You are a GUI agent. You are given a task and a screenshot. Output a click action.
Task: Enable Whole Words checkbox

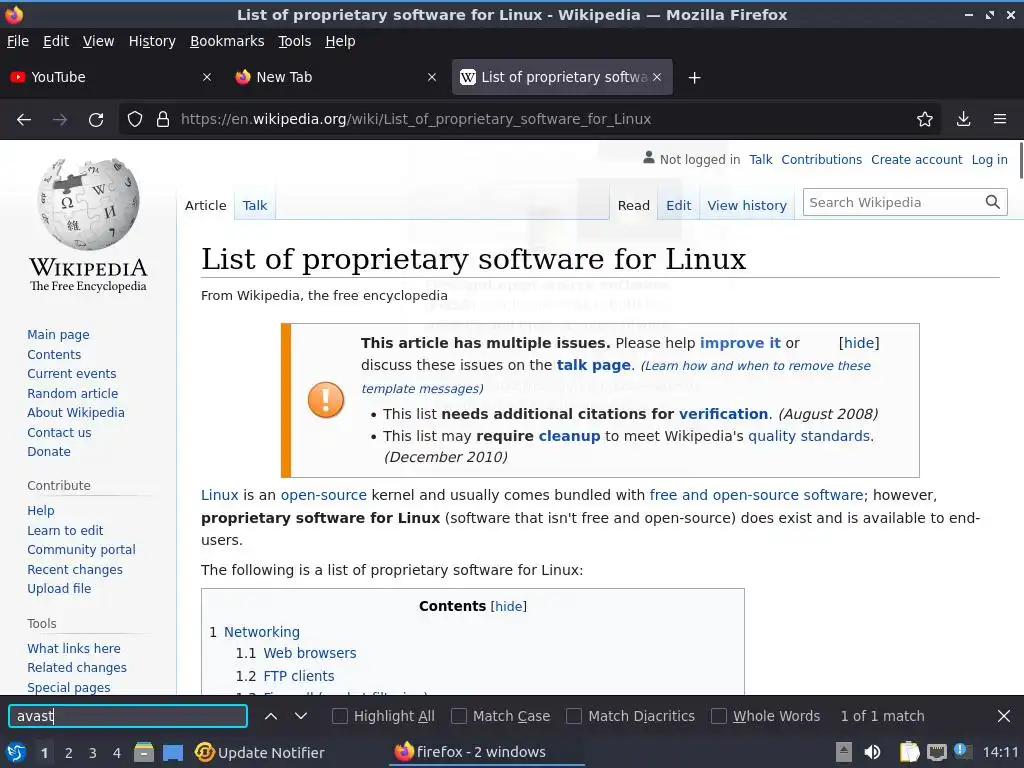tap(718, 716)
